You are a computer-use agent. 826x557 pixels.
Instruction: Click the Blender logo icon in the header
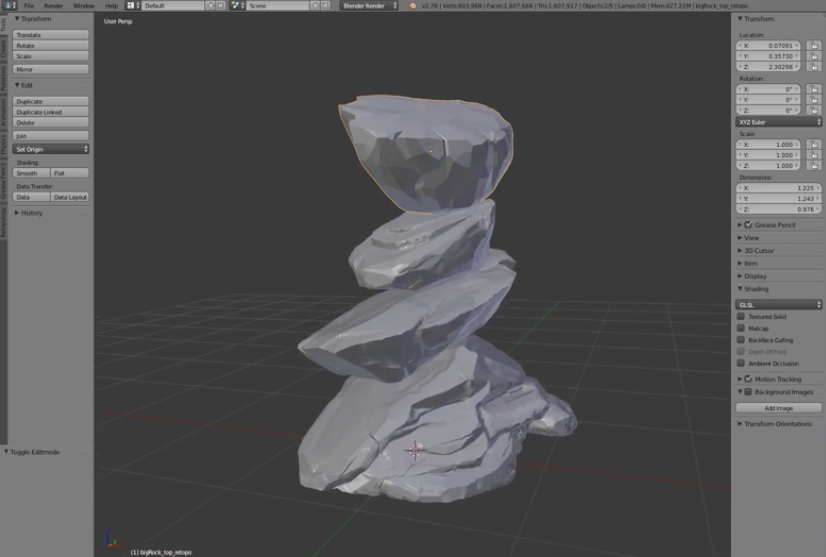click(x=412, y=6)
